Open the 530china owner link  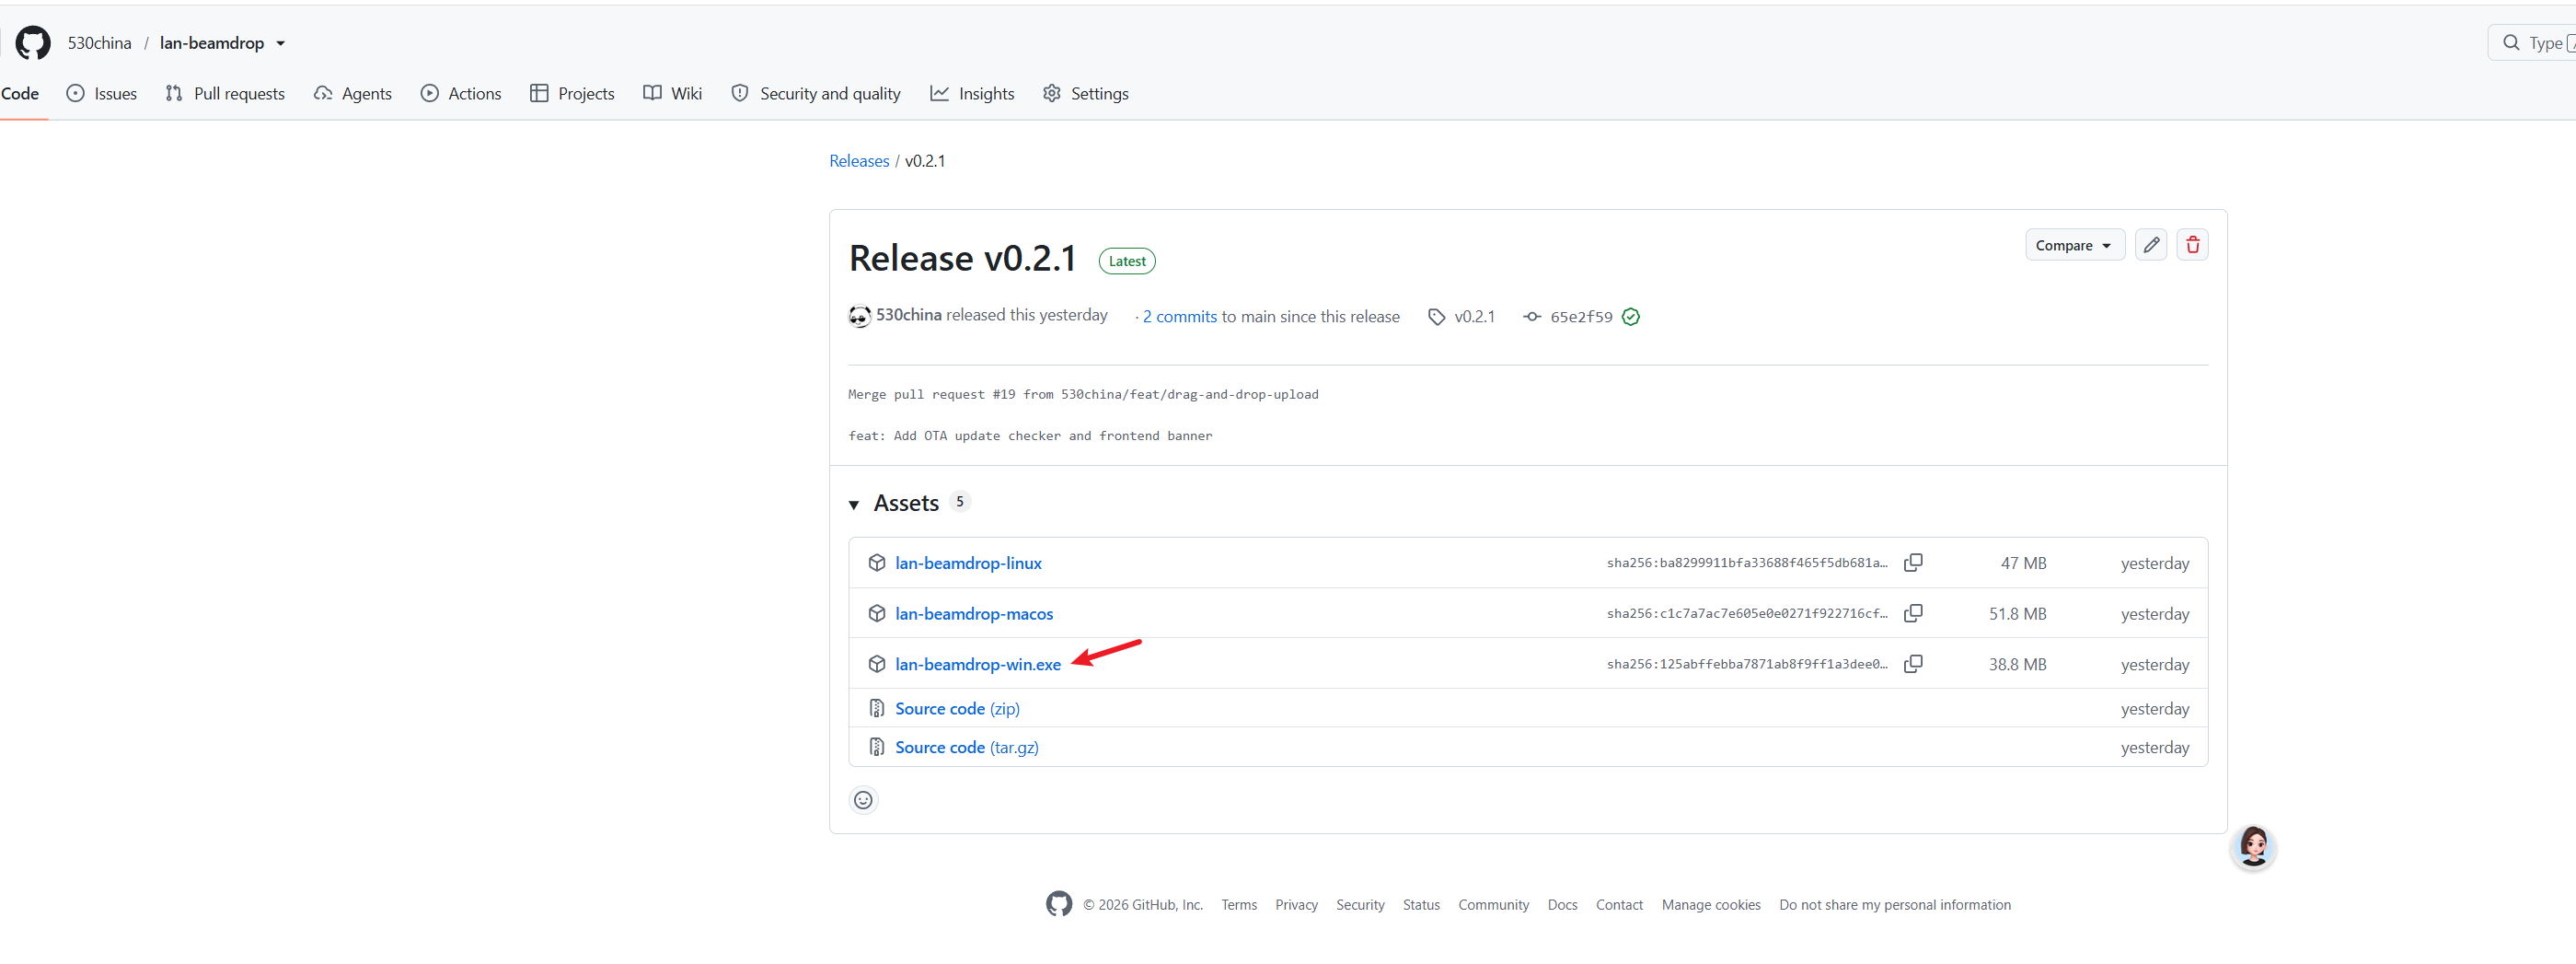99,43
